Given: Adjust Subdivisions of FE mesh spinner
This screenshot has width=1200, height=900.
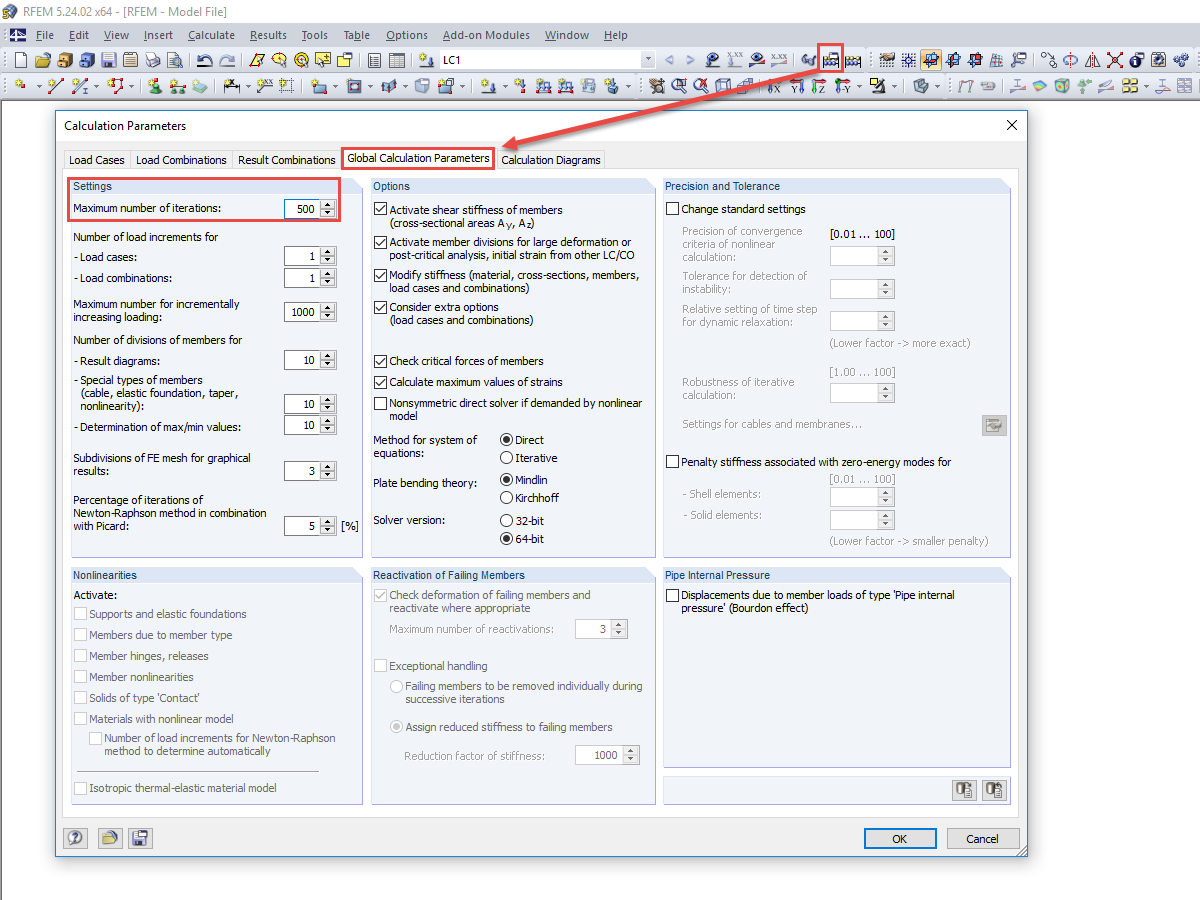Looking at the screenshot, I should (x=328, y=471).
